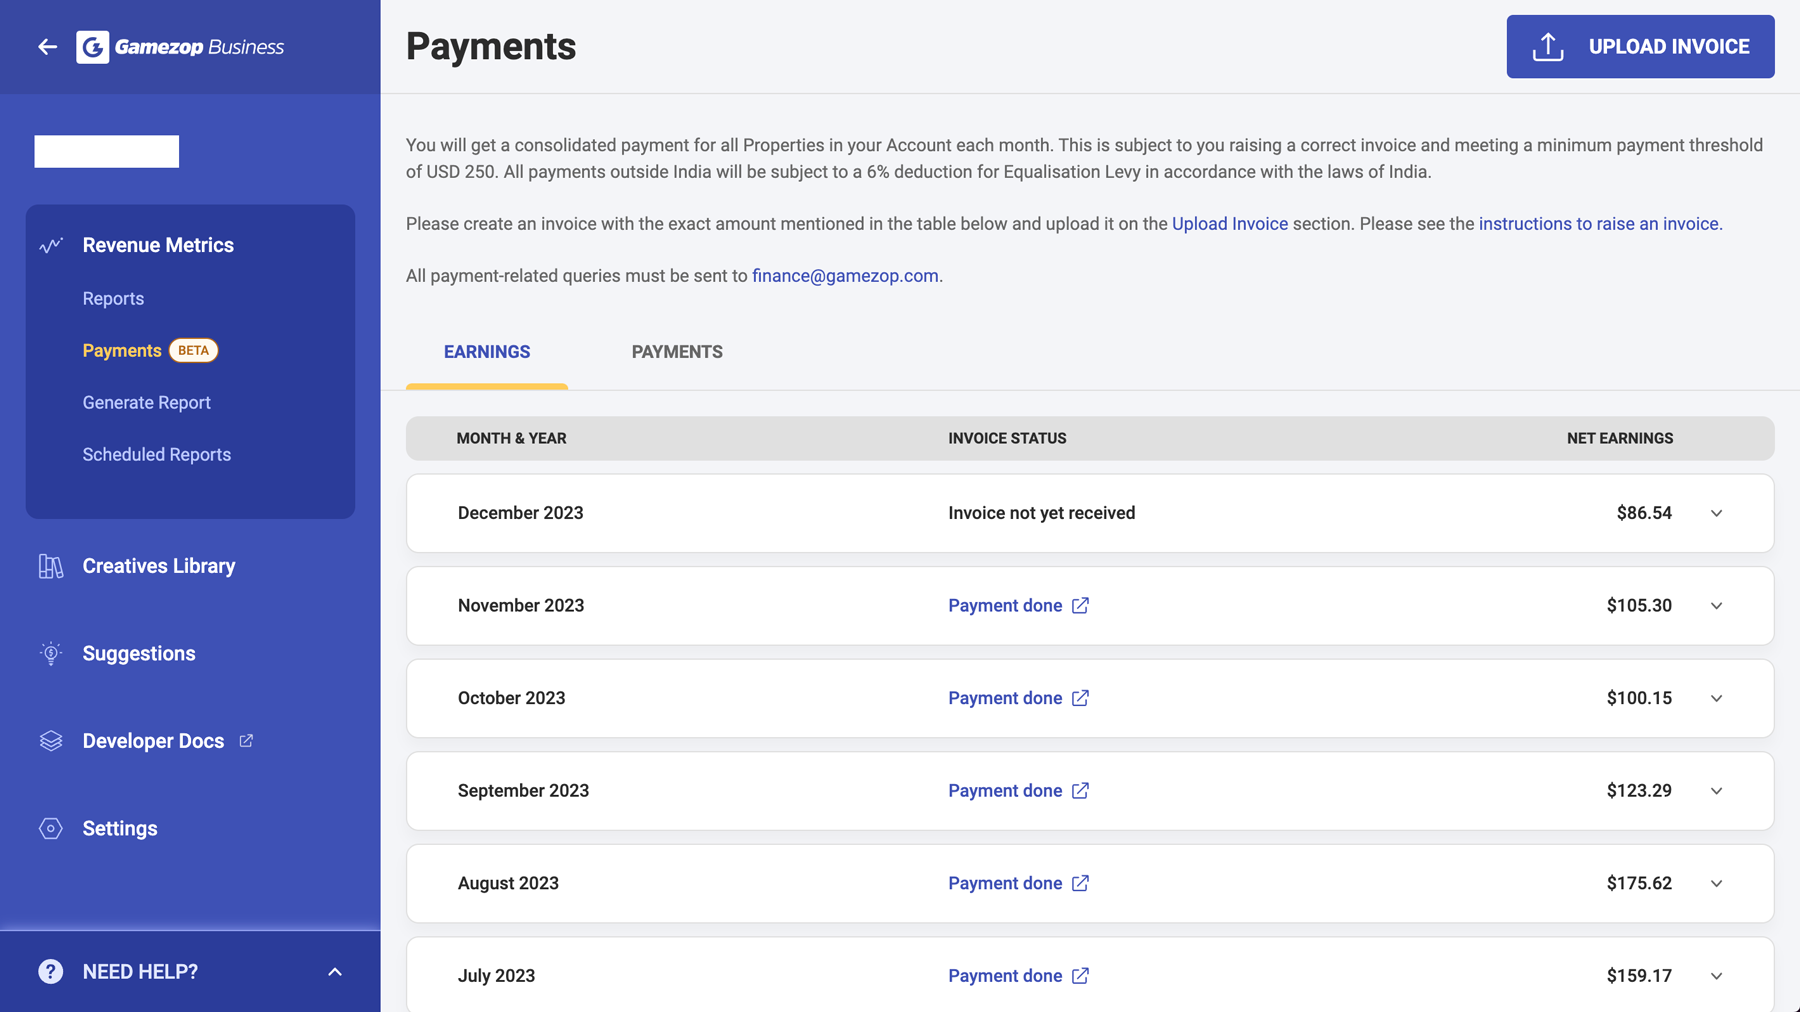This screenshot has height=1012, width=1800.
Task: Select the Earnings tab
Action: pyautogui.click(x=487, y=352)
